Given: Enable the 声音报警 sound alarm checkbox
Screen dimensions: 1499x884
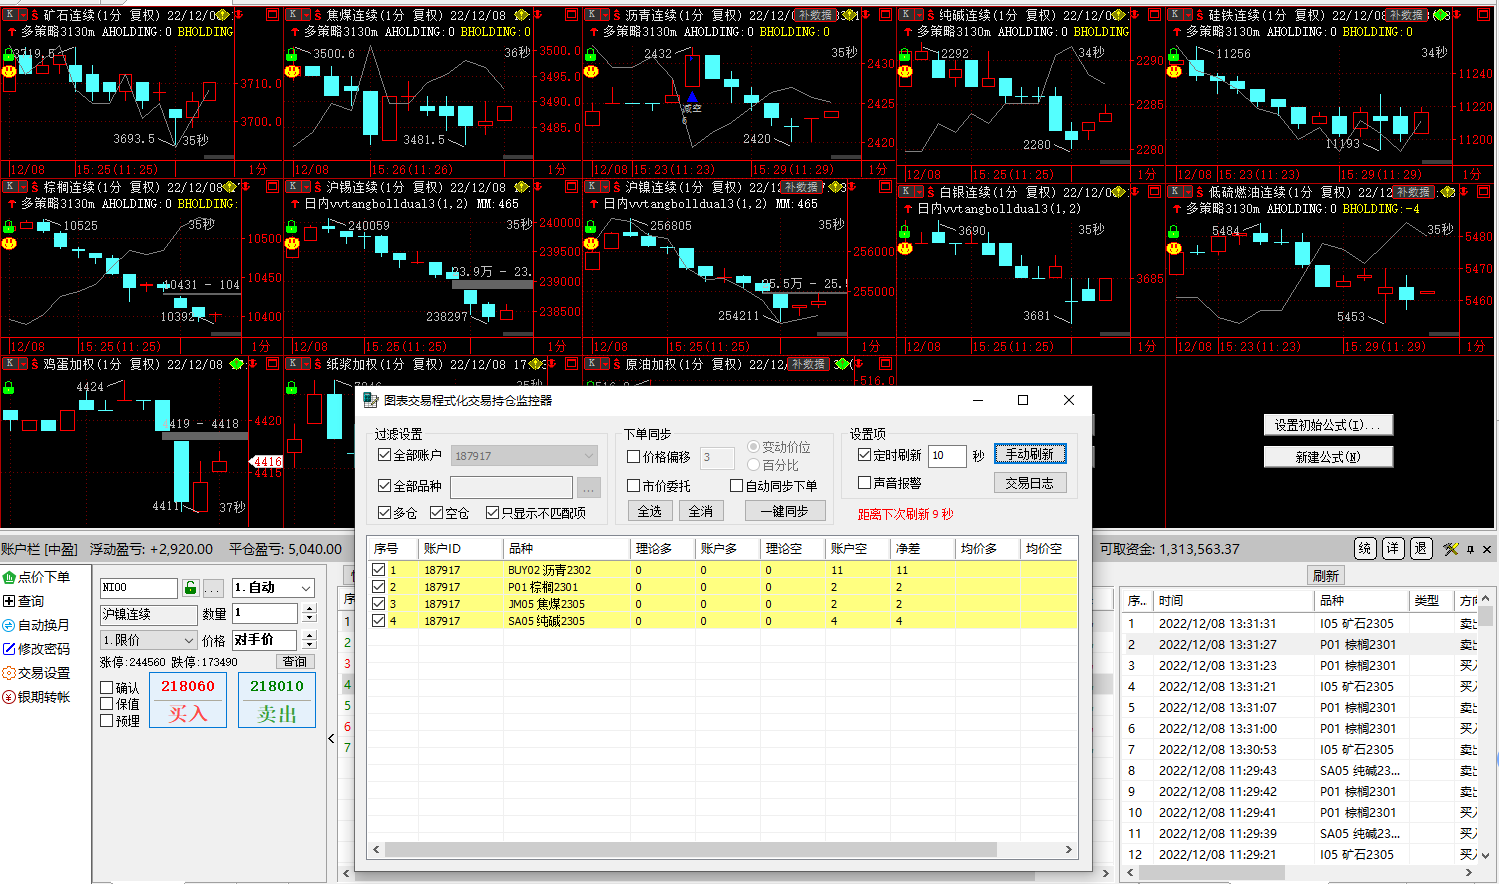Looking at the screenshot, I should coord(865,483).
